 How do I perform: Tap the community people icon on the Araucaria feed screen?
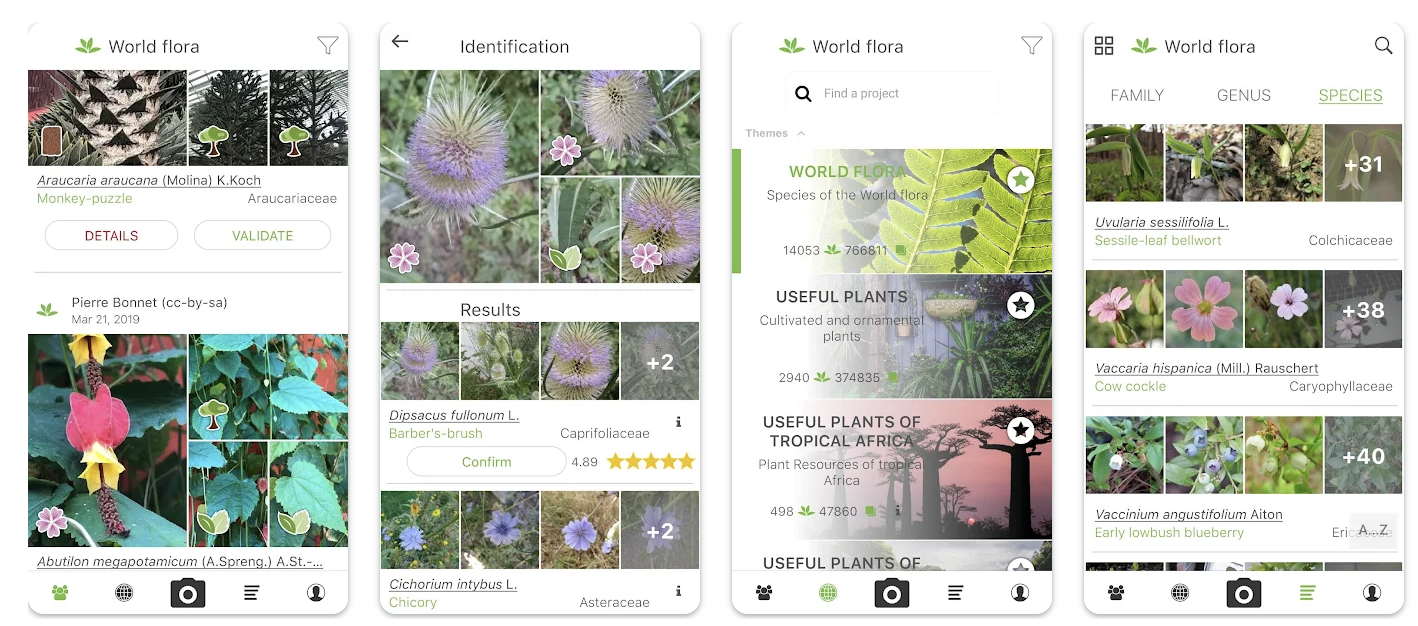[x=60, y=593]
